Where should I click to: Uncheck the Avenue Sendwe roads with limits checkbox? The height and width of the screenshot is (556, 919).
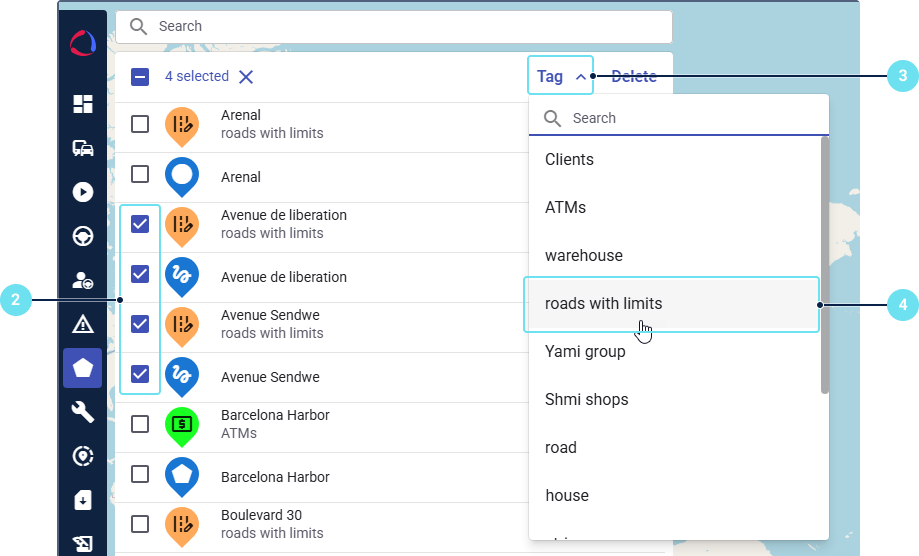click(x=140, y=324)
